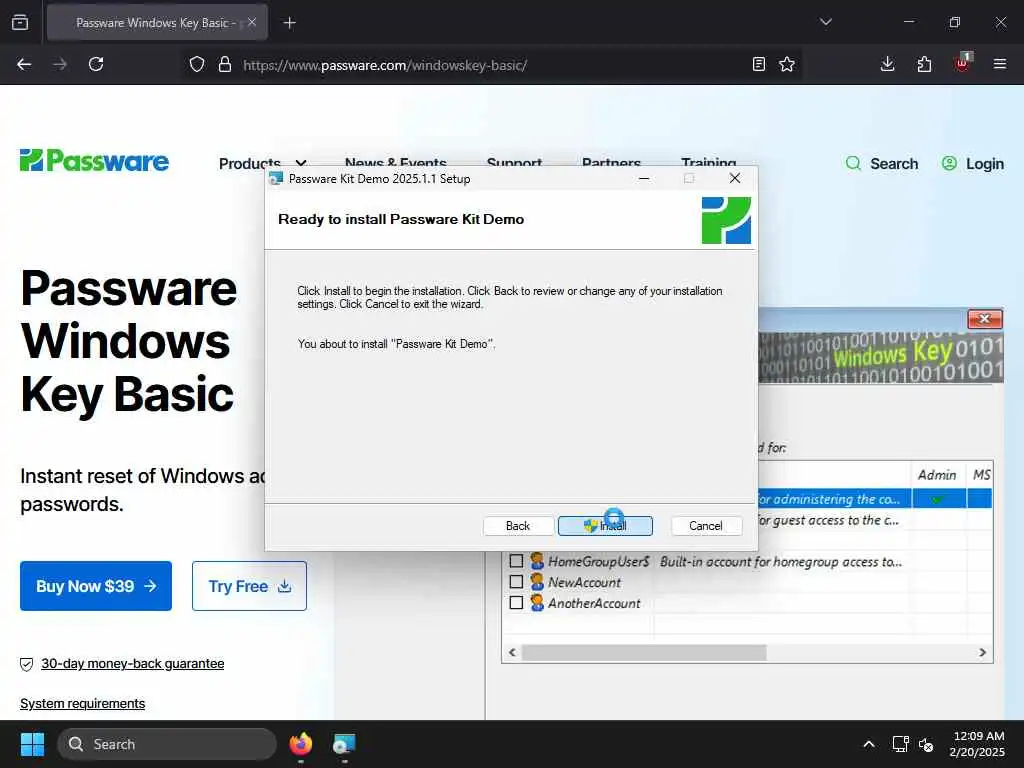Open the Extensions puzzle icon
This screenshot has width=1024, height=768.
pos(924,64)
